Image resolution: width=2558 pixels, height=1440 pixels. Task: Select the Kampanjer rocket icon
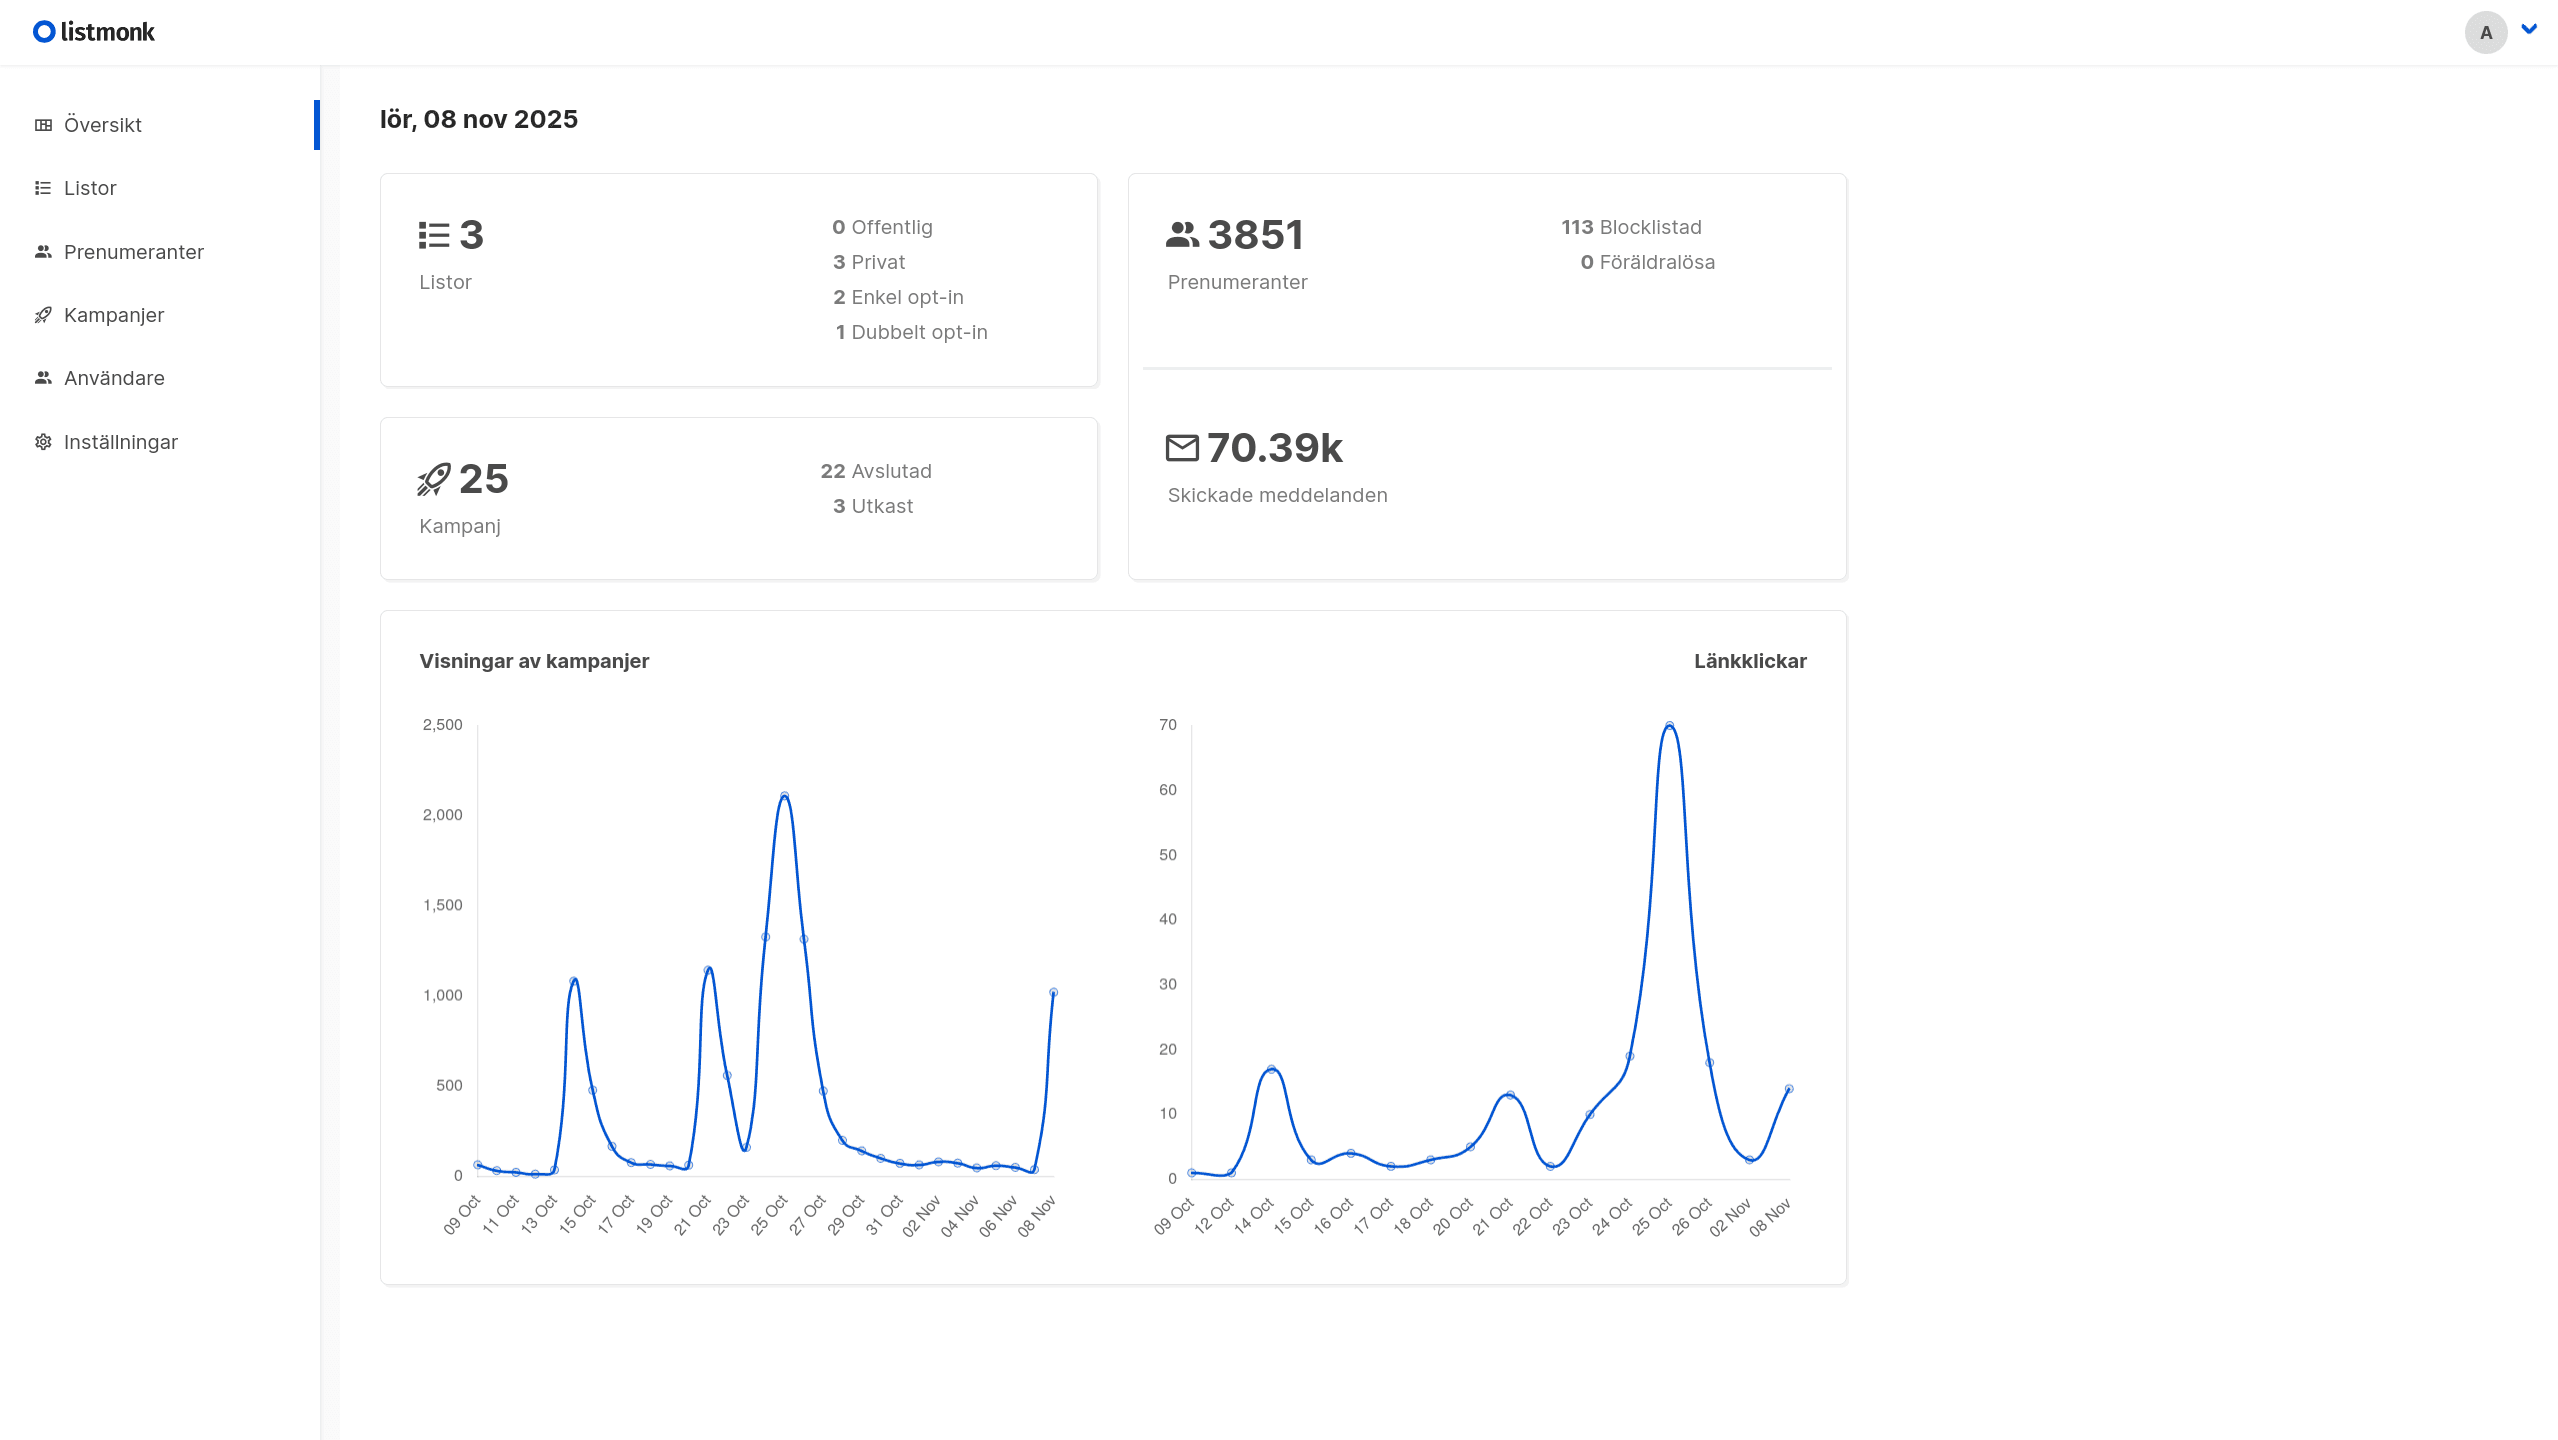pos(44,314)
